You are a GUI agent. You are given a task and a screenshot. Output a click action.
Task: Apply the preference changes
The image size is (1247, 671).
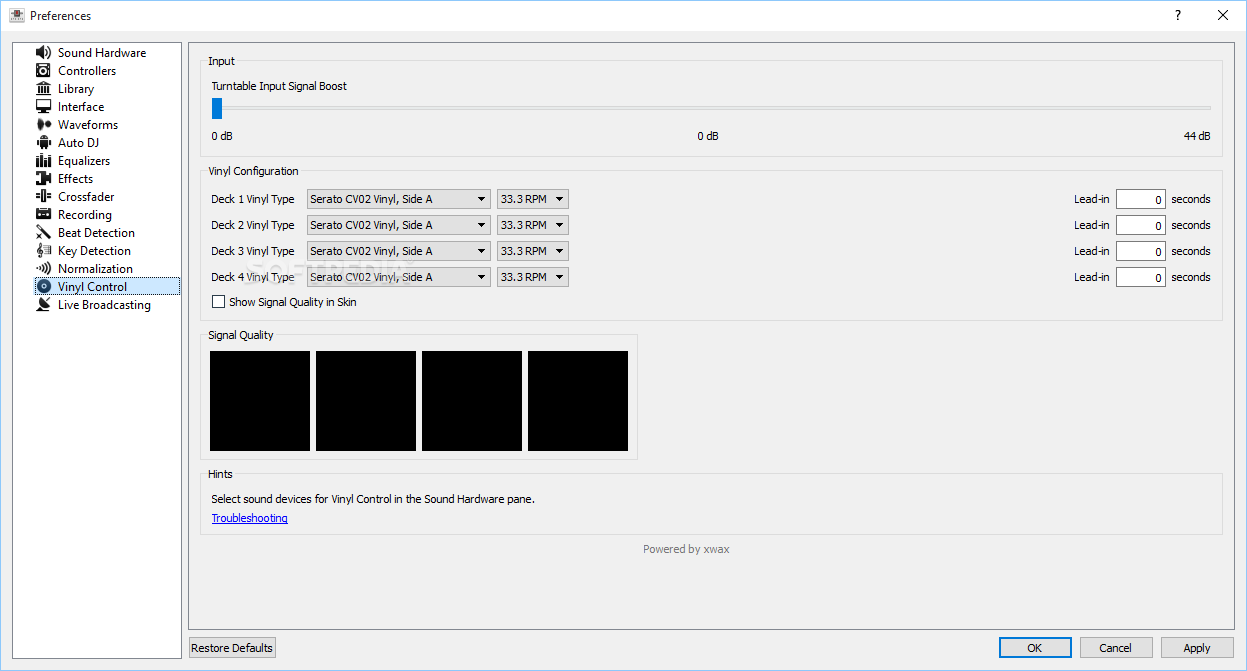pos(1197,648)
